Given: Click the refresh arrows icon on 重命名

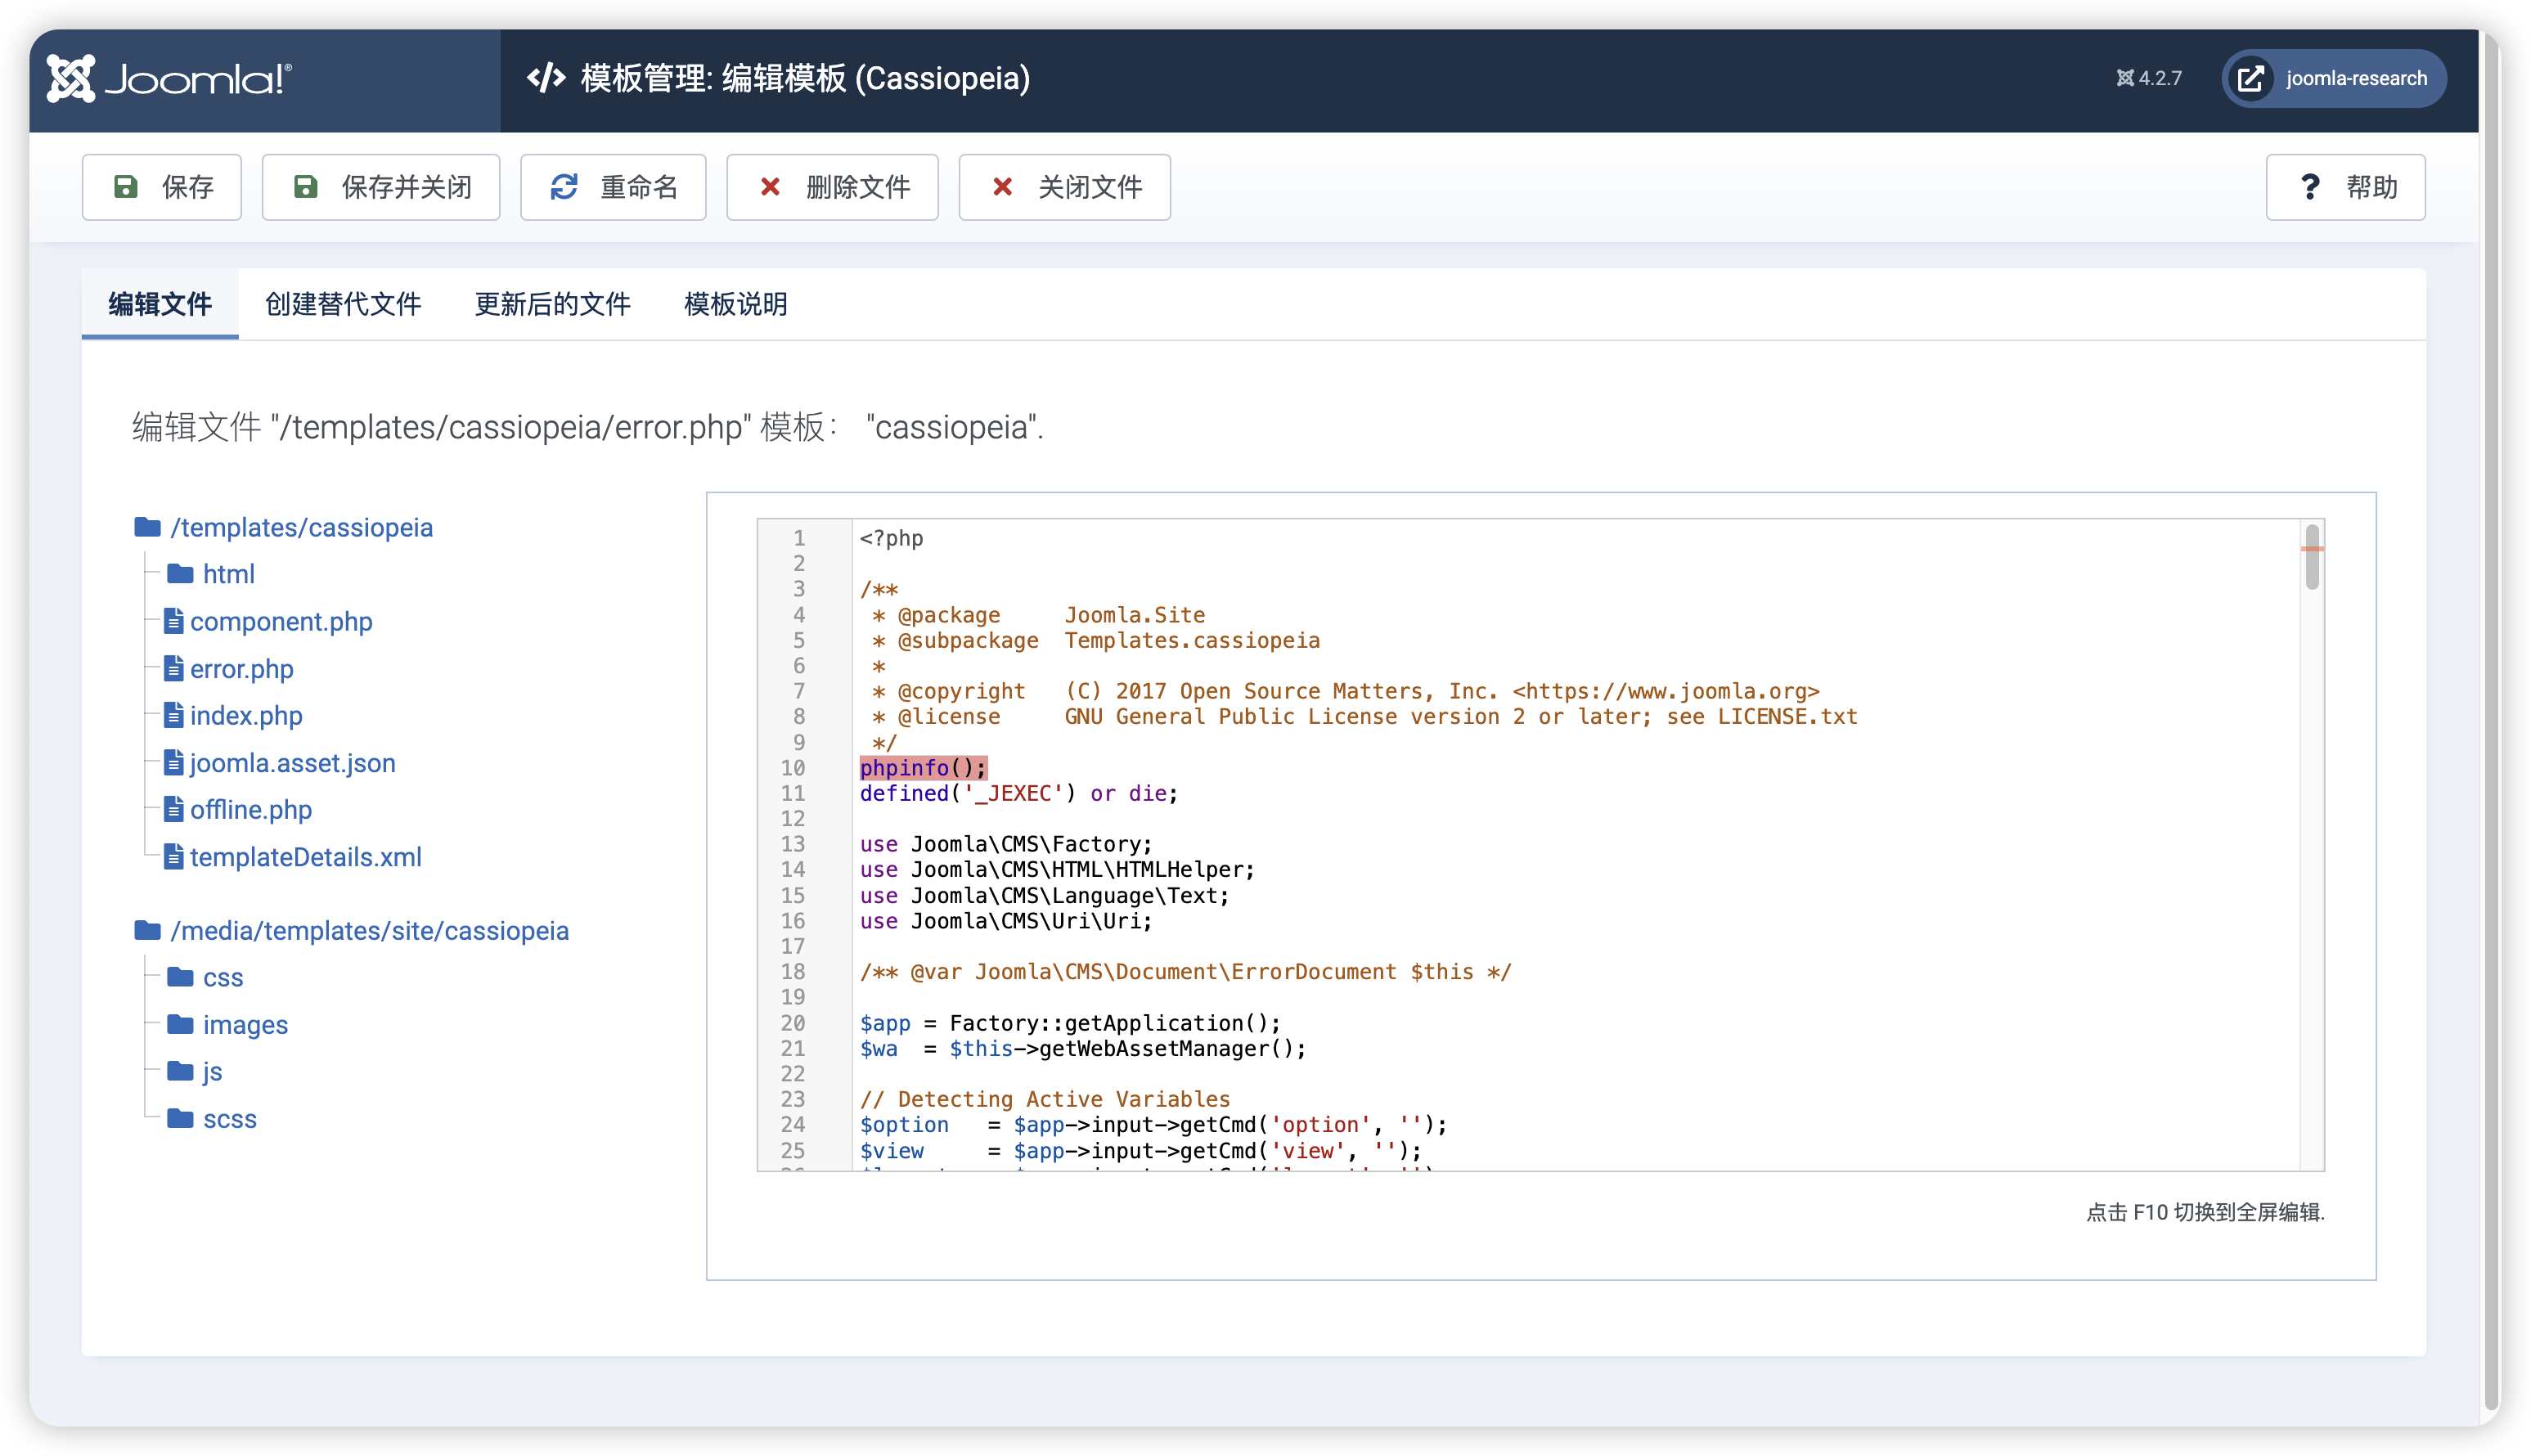Looking at the screenshot, I should point(564,187).
